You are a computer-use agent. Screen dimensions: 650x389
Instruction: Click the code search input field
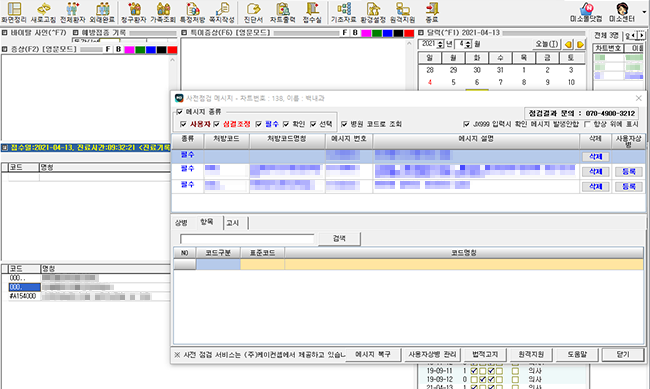[x=247, y=239]
